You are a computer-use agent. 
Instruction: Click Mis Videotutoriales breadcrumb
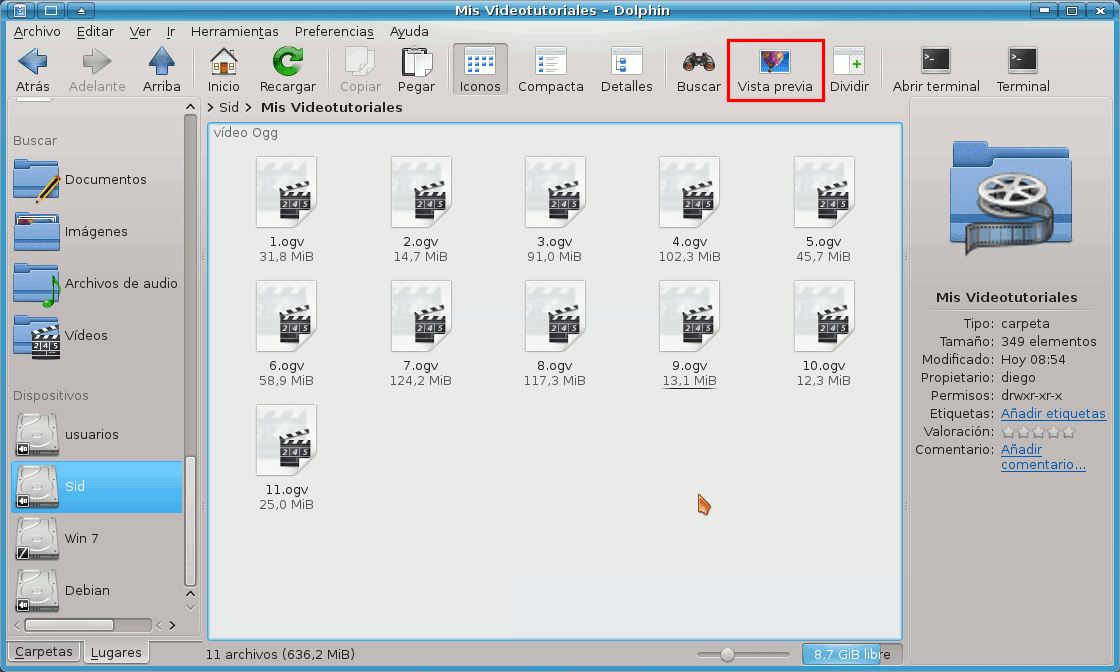331,107
